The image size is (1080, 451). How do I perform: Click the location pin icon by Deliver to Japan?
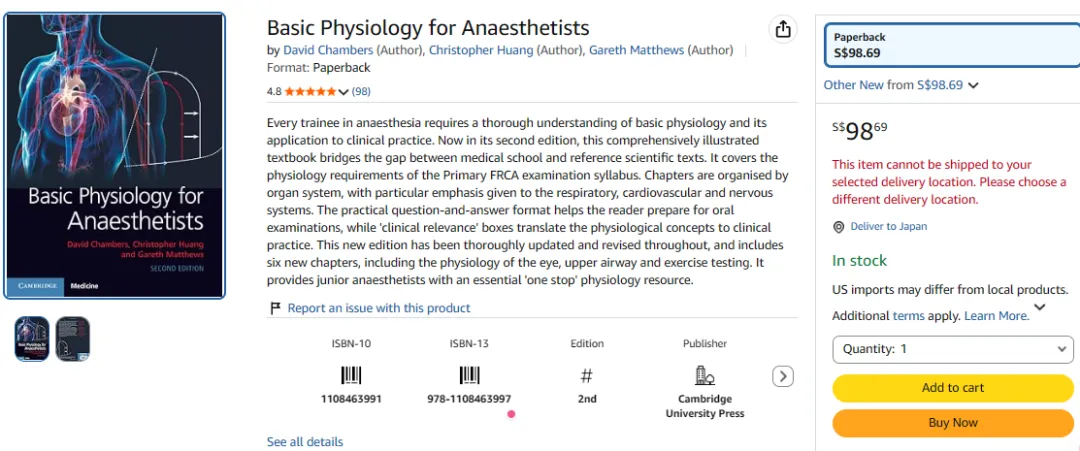pyautogui.click(x=838, y=227)
